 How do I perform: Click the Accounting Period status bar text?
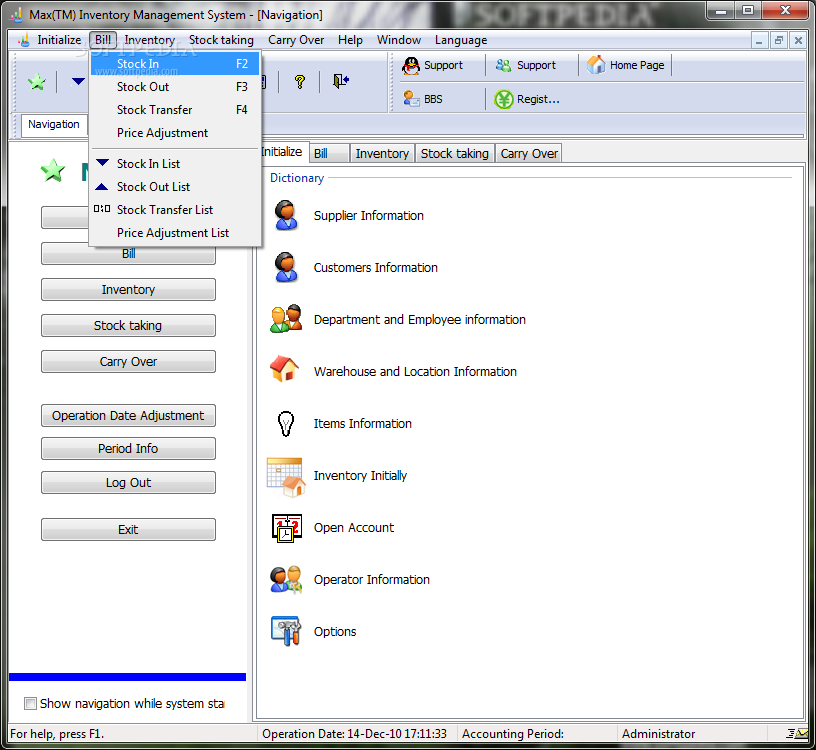point(513,734)
